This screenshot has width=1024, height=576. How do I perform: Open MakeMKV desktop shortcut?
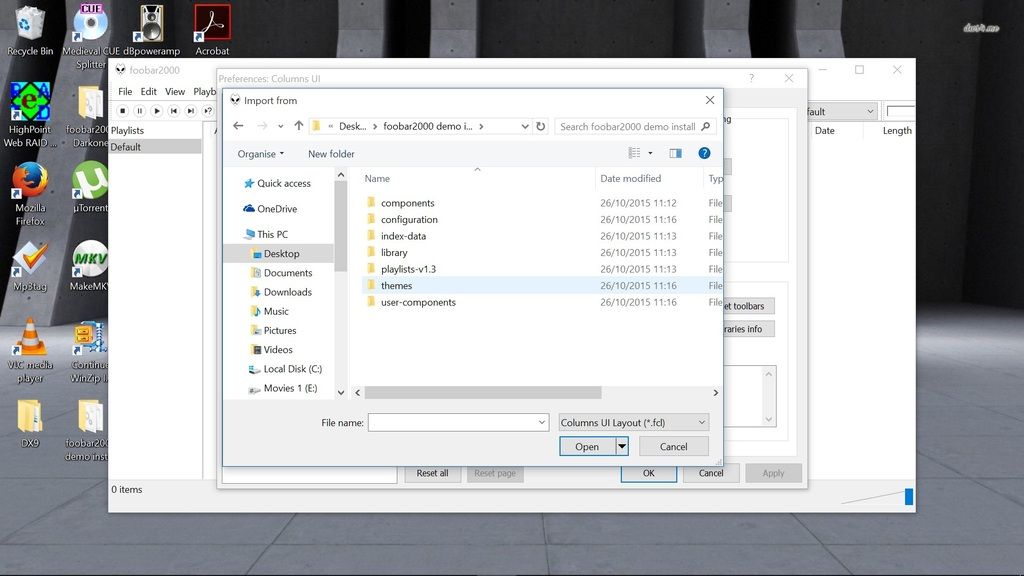89,266
